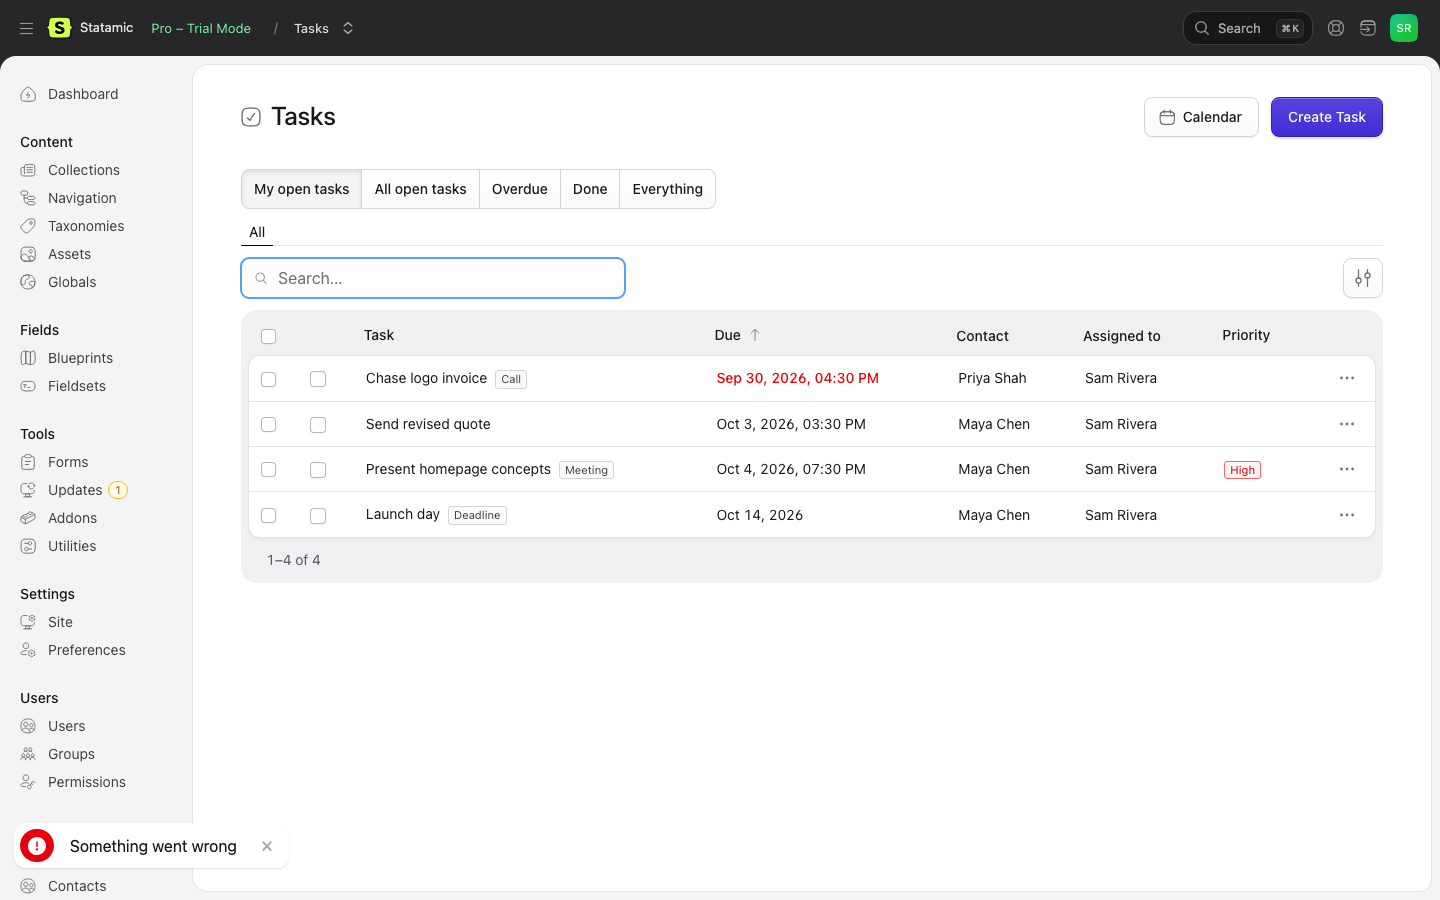1440x900 pixels.
Task: Open the global Search button in top bar
Action: click(1247, 28)
